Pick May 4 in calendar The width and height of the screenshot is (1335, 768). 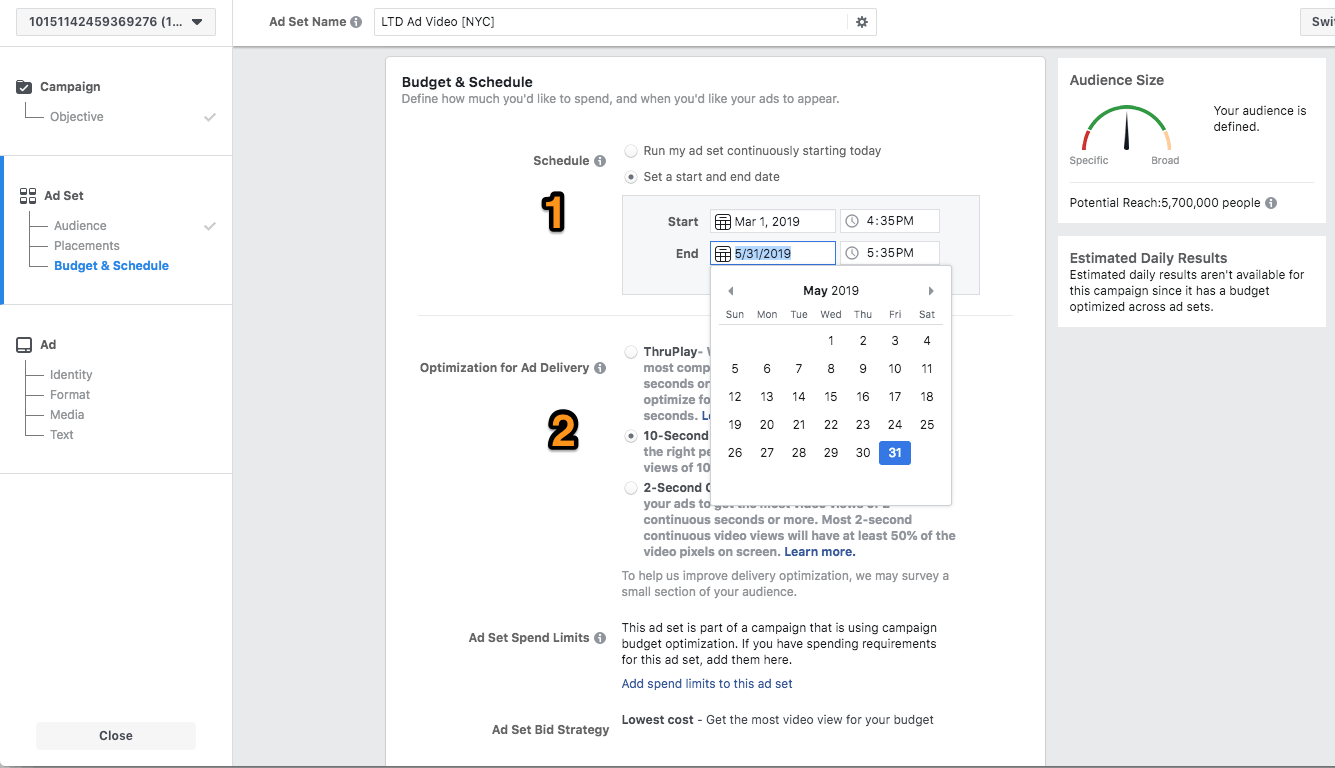[x=927, y=341]
